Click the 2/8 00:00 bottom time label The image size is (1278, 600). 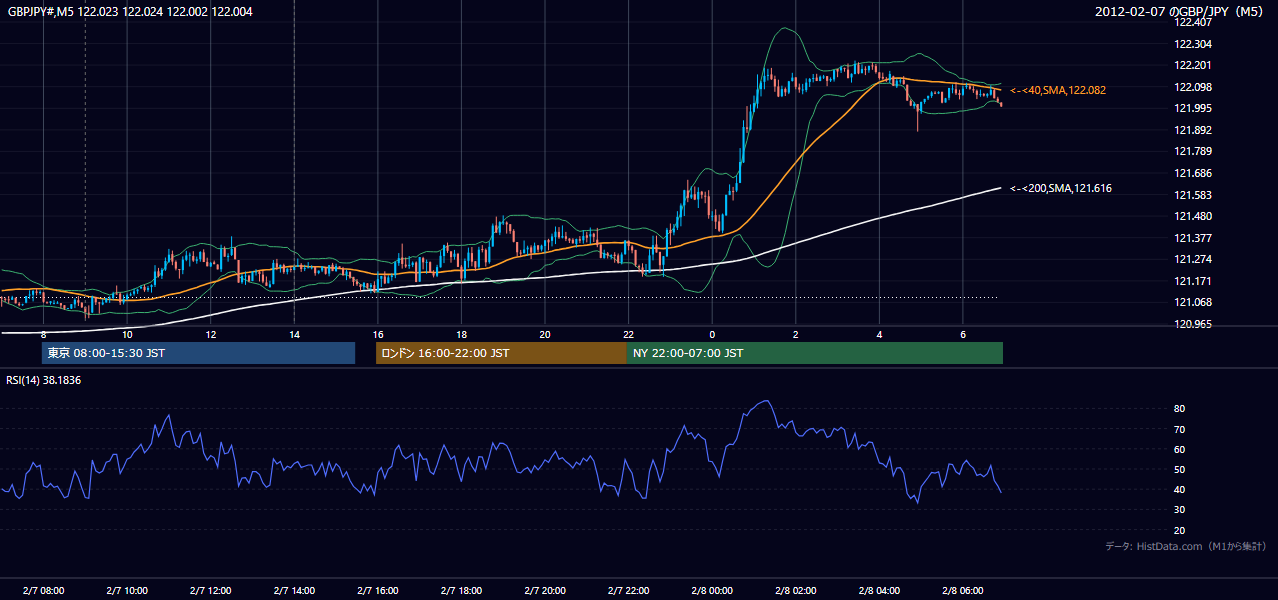(x=712, y=590)
